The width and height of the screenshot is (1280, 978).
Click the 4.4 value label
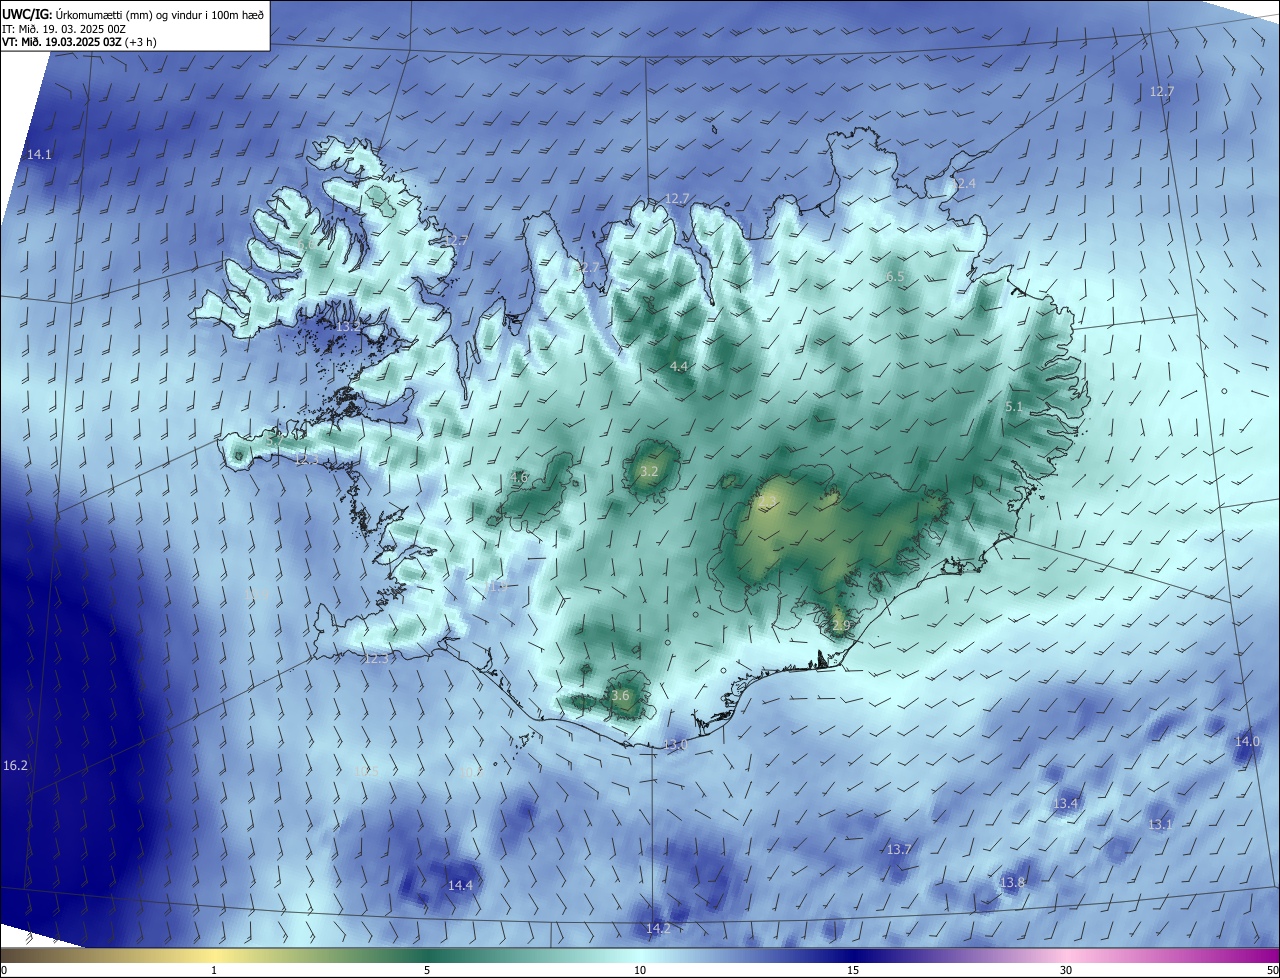pos(679,367)
